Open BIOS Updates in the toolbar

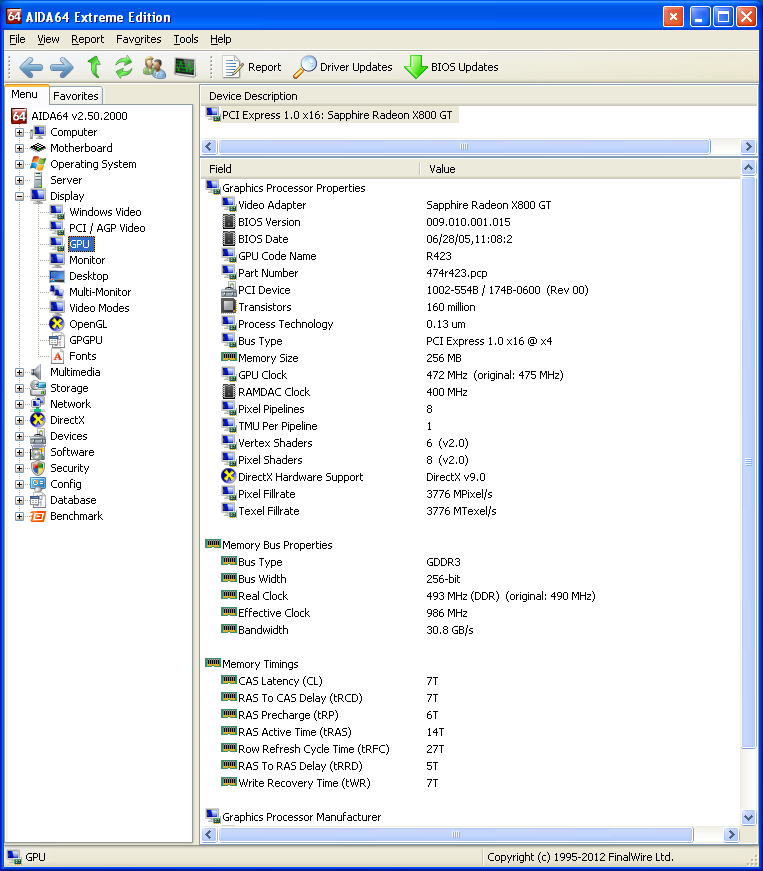coord(451,67)
